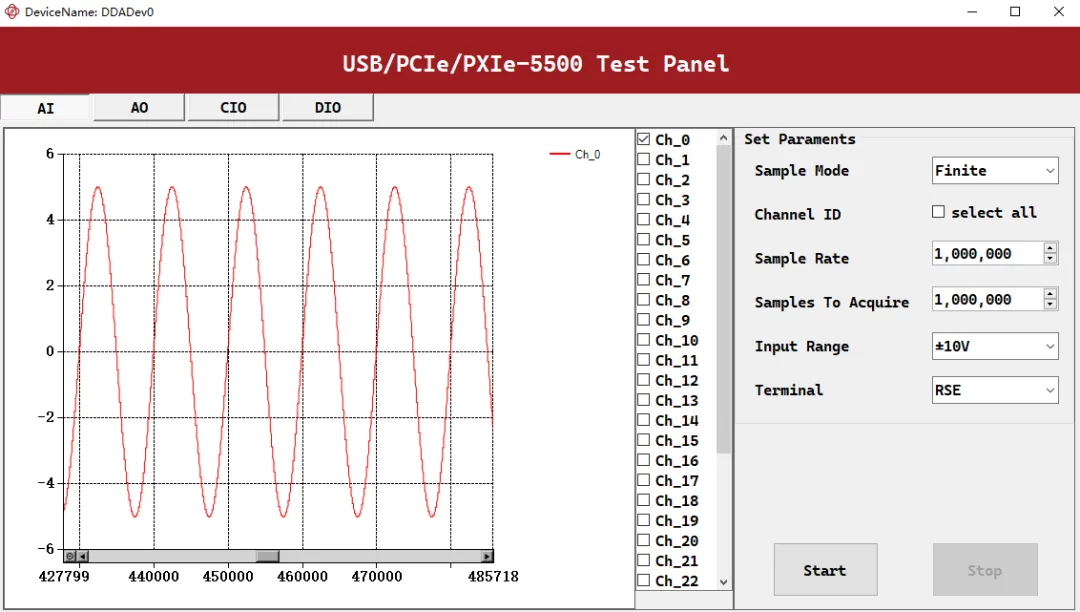Click the graph zoom icon beside the scrollbar
Image resolution: width=1080 pixels, height=612 pixels.
pos(70,556)
